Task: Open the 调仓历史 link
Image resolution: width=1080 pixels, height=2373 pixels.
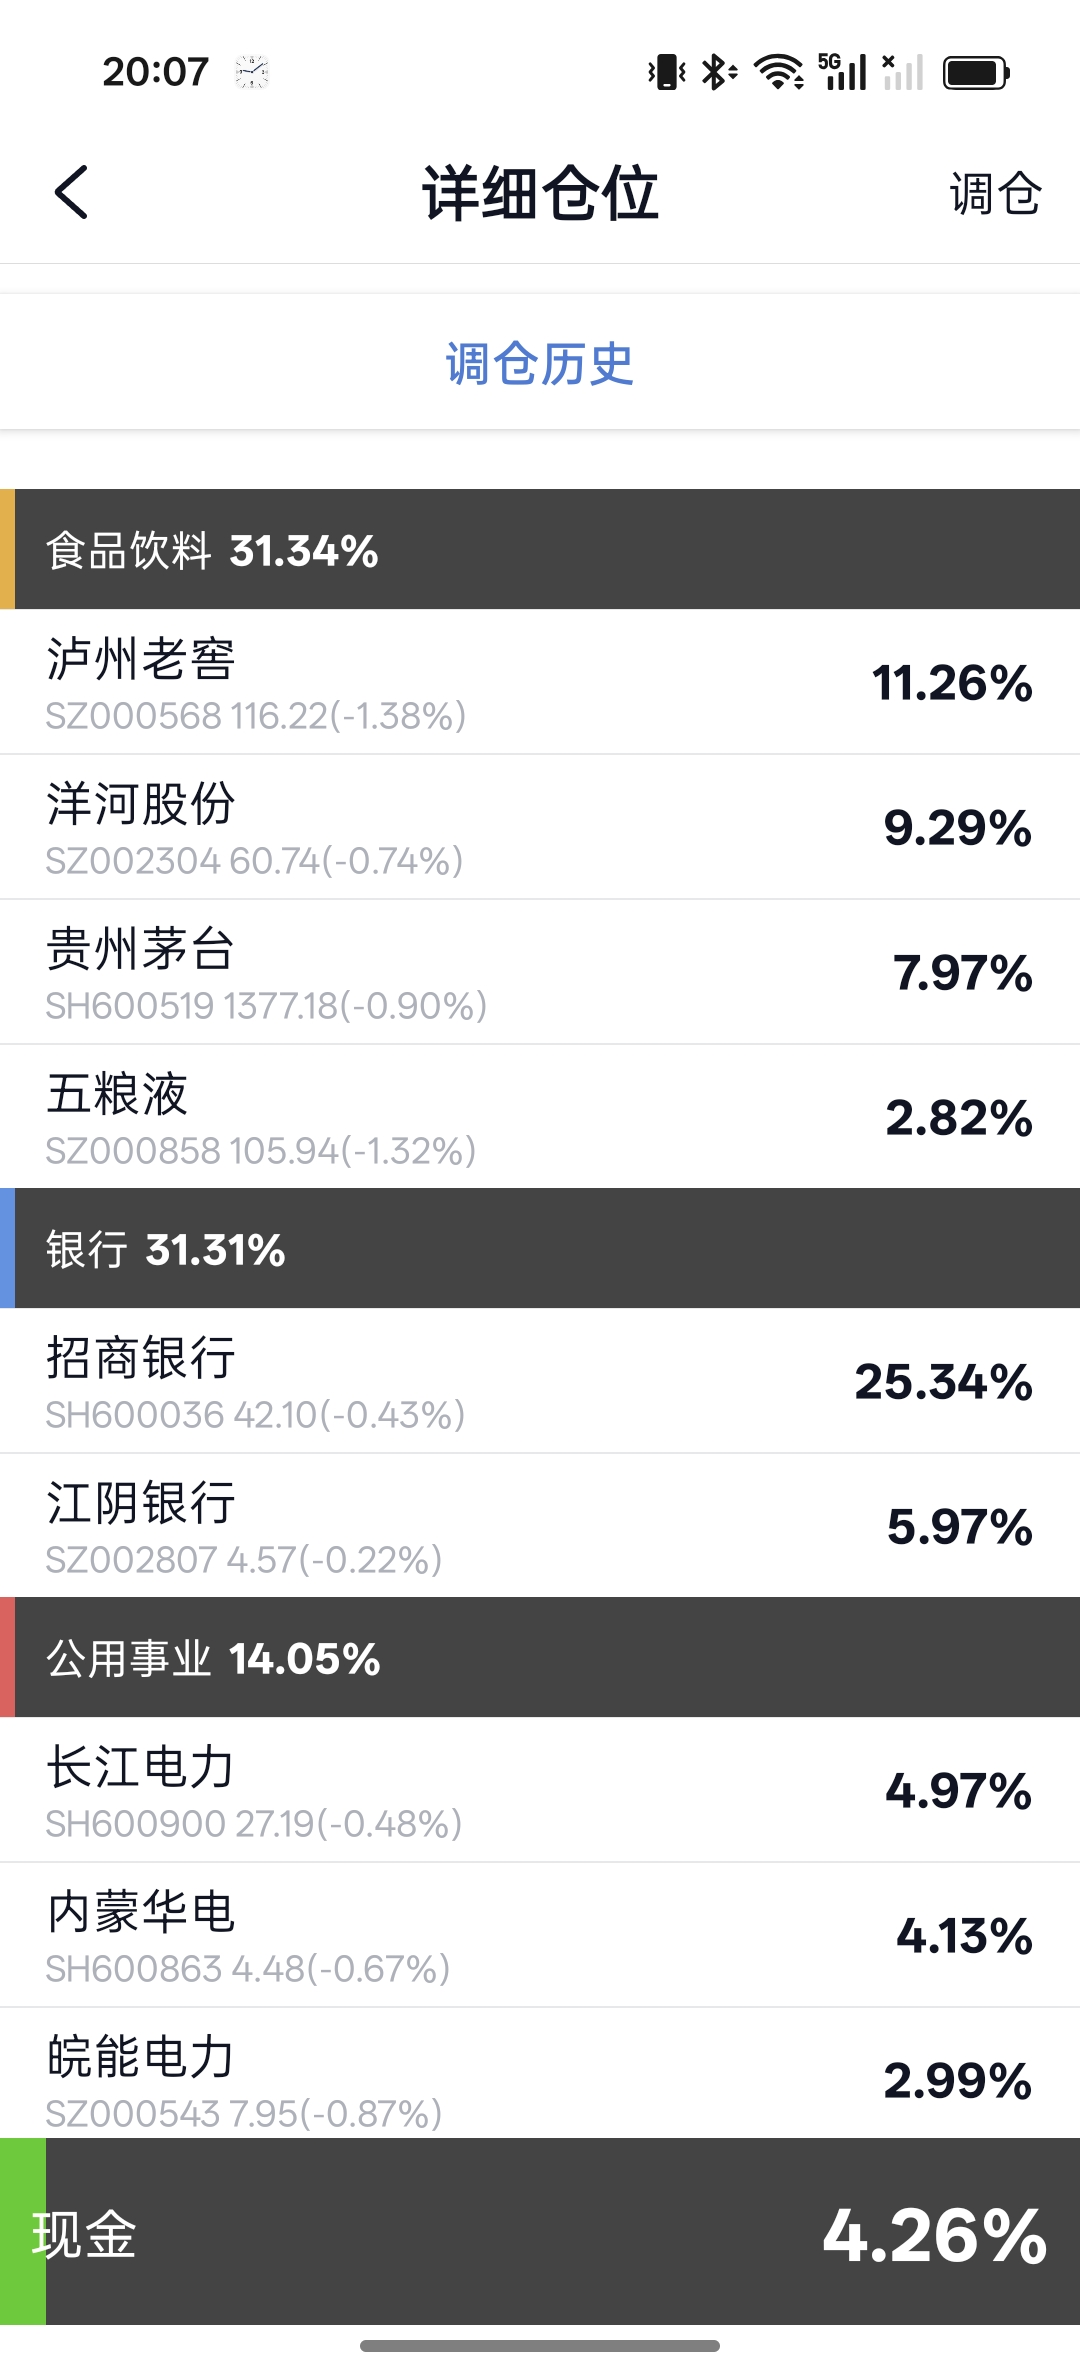Action: (540, 363)
